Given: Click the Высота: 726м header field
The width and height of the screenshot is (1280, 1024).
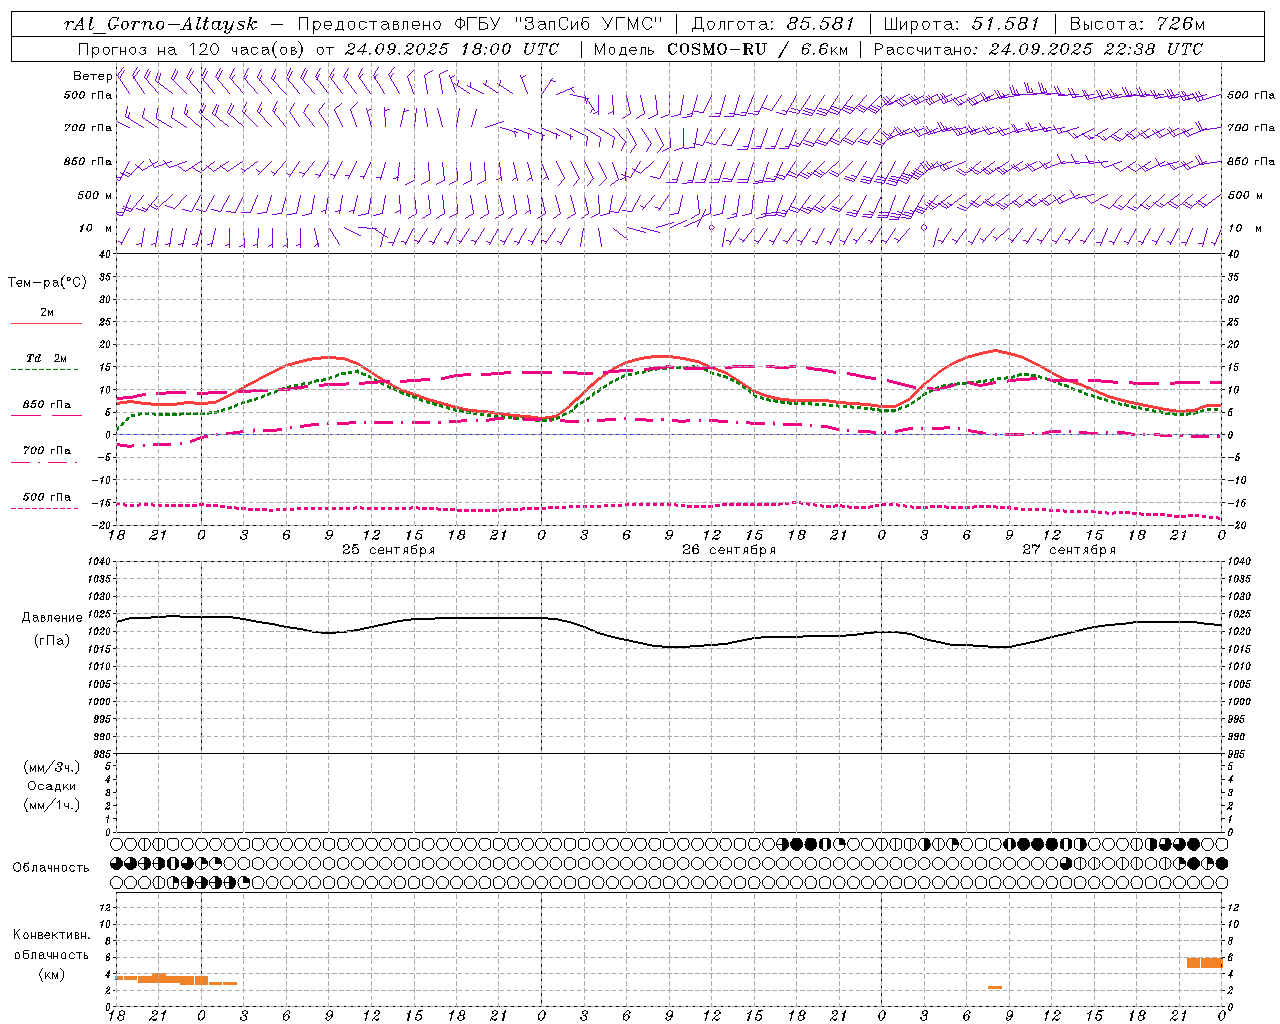Looking at the screenshot, I should pos(1137,24).
